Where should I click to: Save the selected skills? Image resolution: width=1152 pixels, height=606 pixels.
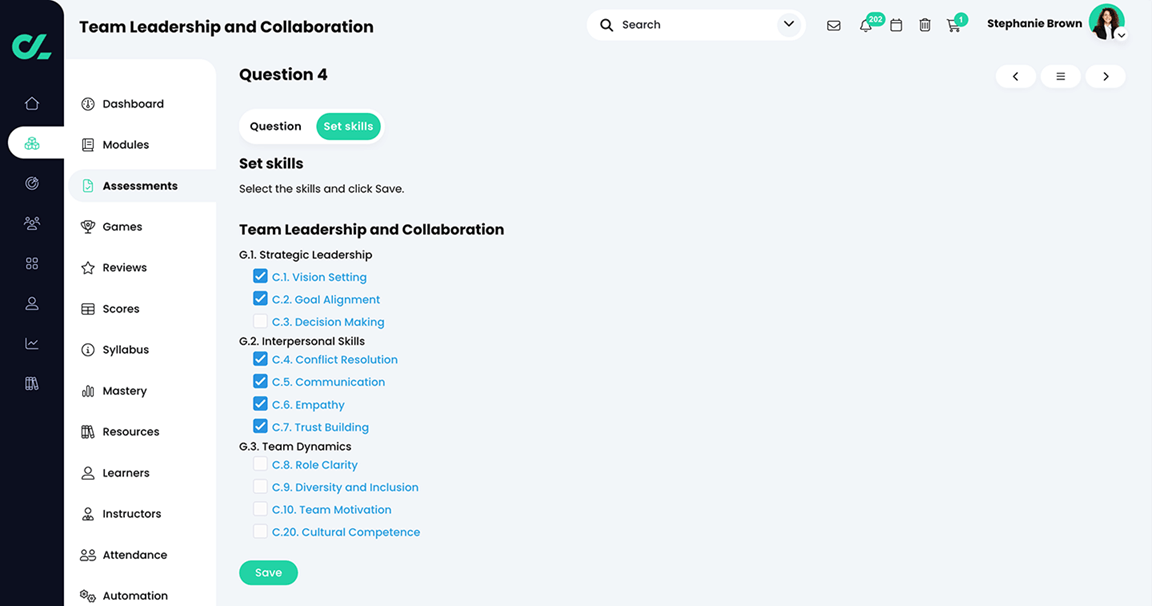click(268, 572)
